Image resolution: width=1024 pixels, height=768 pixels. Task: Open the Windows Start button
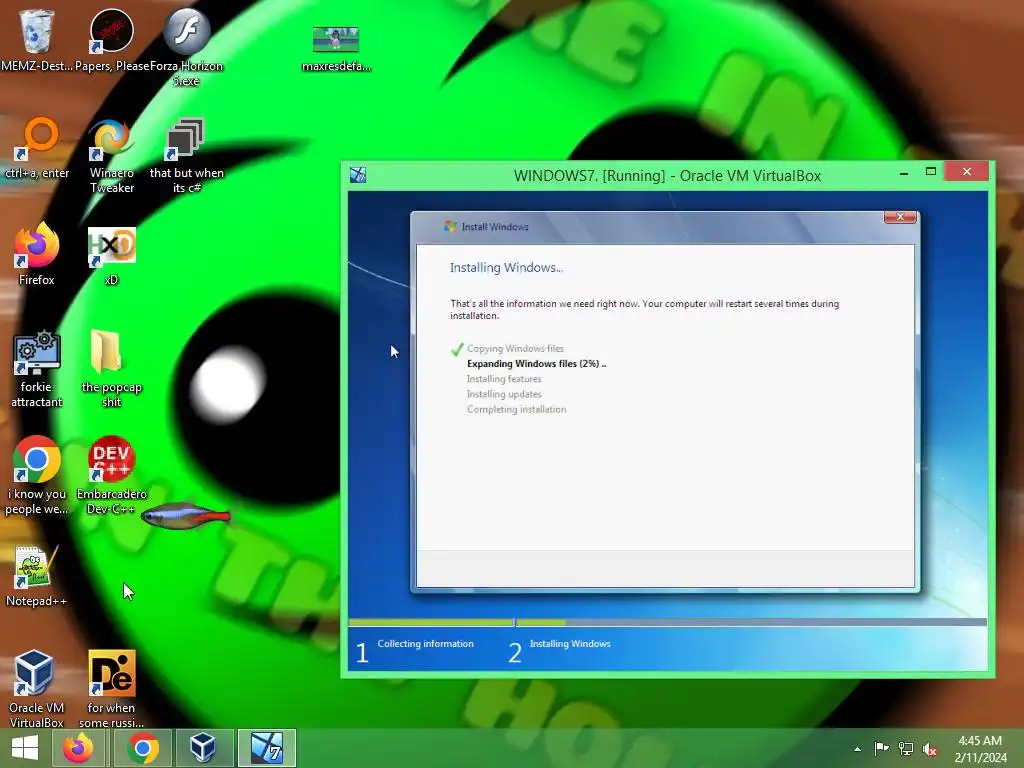(x=25, y=748)
